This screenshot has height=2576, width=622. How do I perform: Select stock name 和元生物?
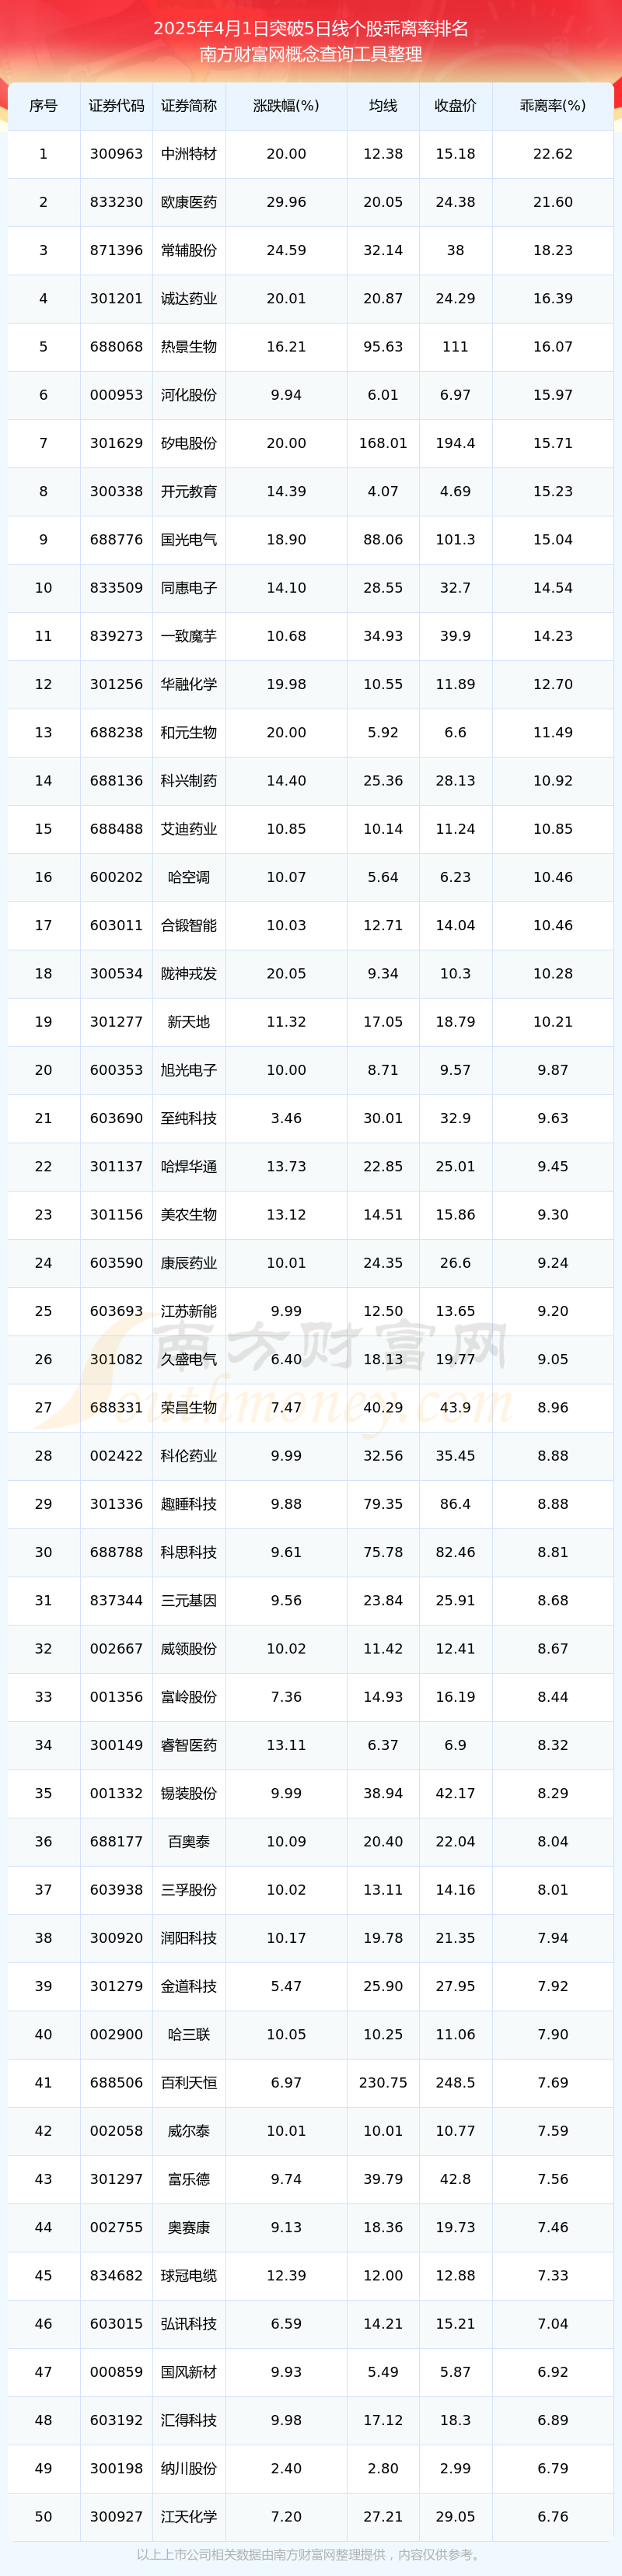pos(189,733)
